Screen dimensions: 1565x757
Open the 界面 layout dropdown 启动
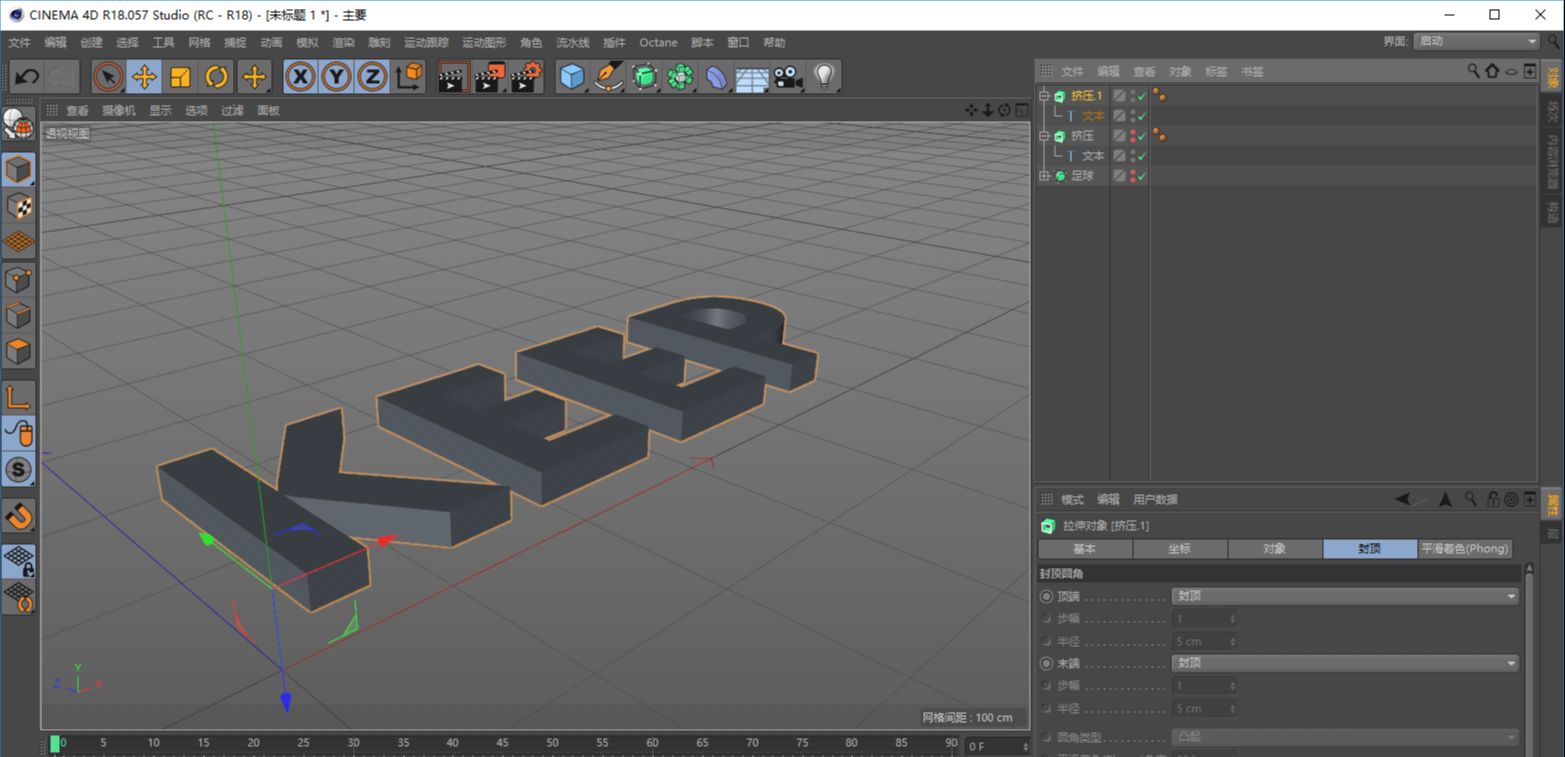tap(1477, 41)
